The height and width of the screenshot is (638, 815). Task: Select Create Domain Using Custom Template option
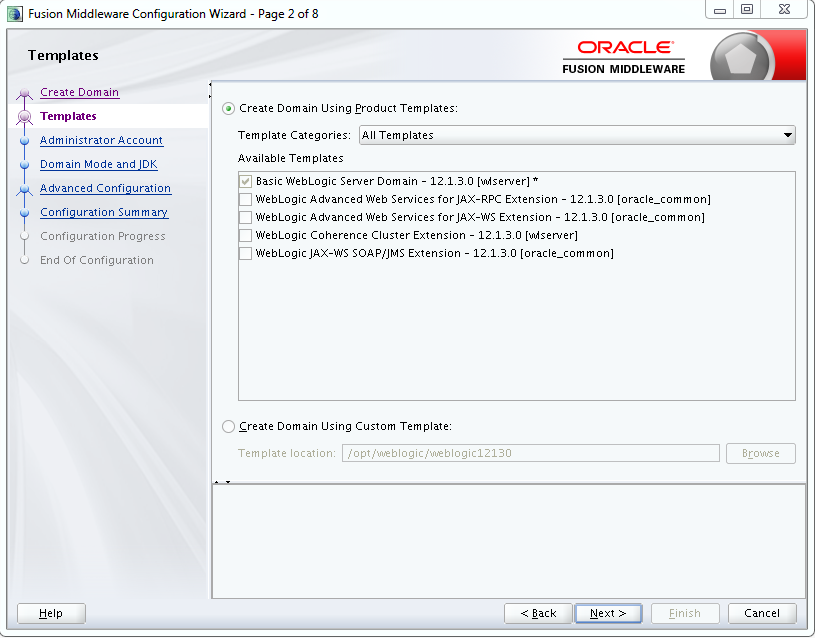pyautogui.click(x=228, y=426)
